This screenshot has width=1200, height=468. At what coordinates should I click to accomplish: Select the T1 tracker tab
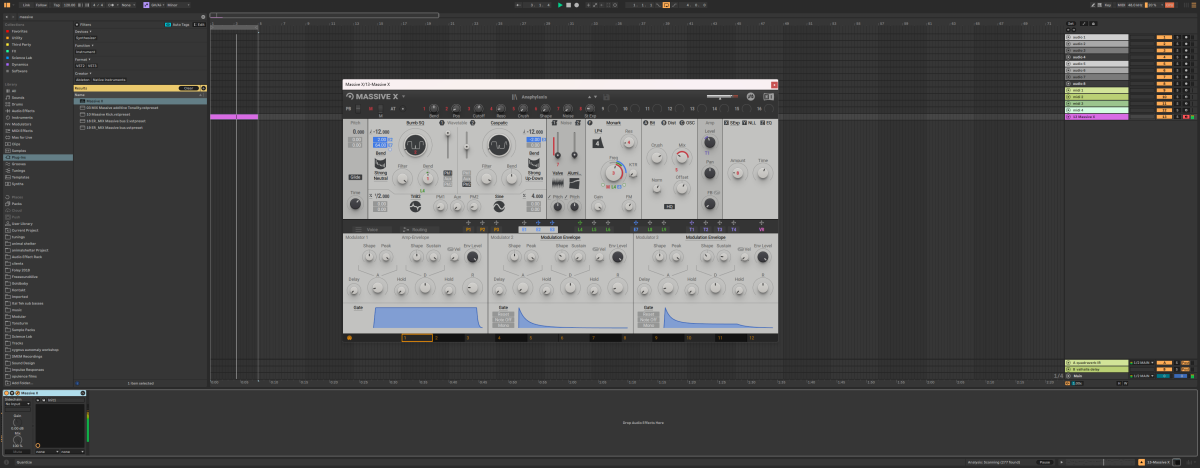[x=691, y=229]
